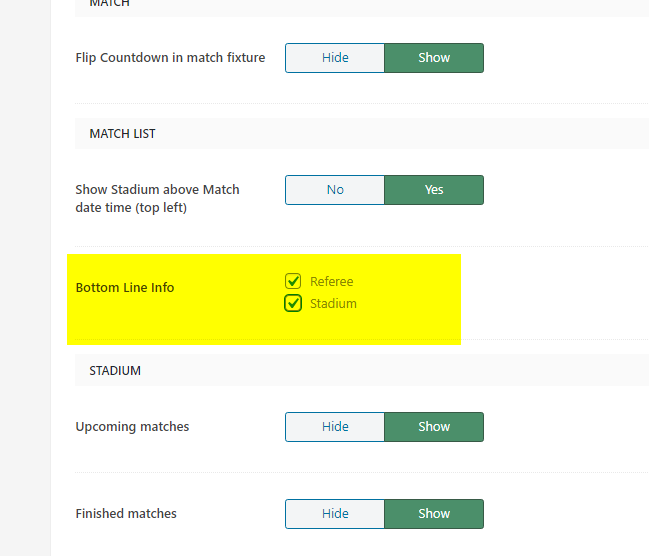Show Finished matches in Stadium section
This screenshot has width=649, height=556.
point(434,514)
